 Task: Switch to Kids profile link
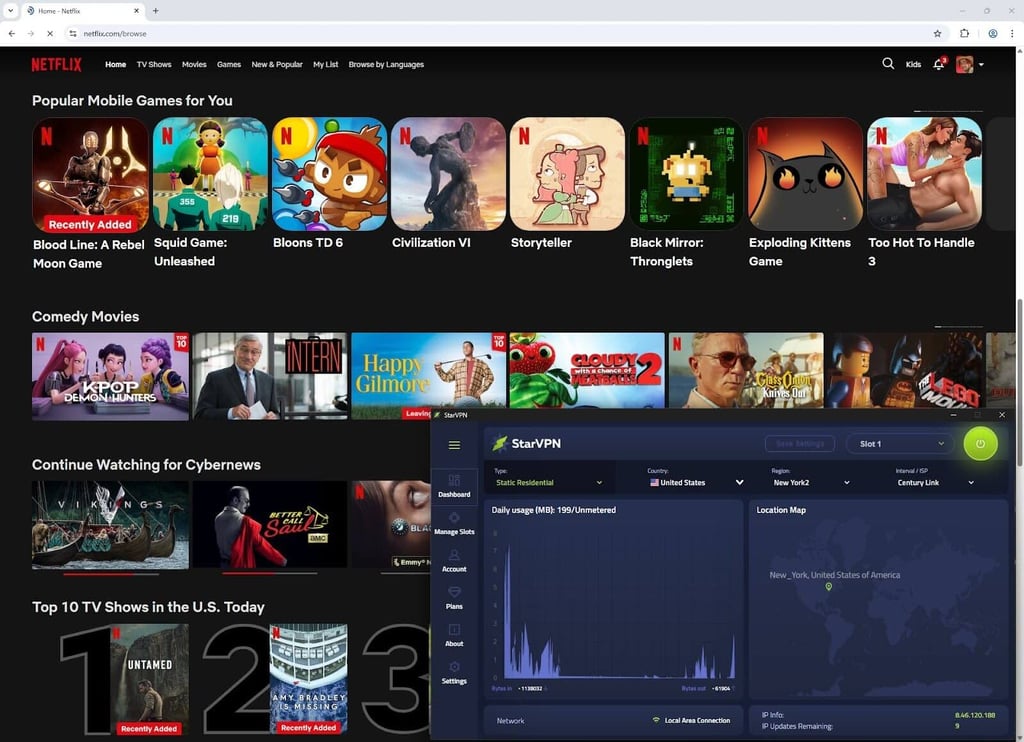click(913, 64)
